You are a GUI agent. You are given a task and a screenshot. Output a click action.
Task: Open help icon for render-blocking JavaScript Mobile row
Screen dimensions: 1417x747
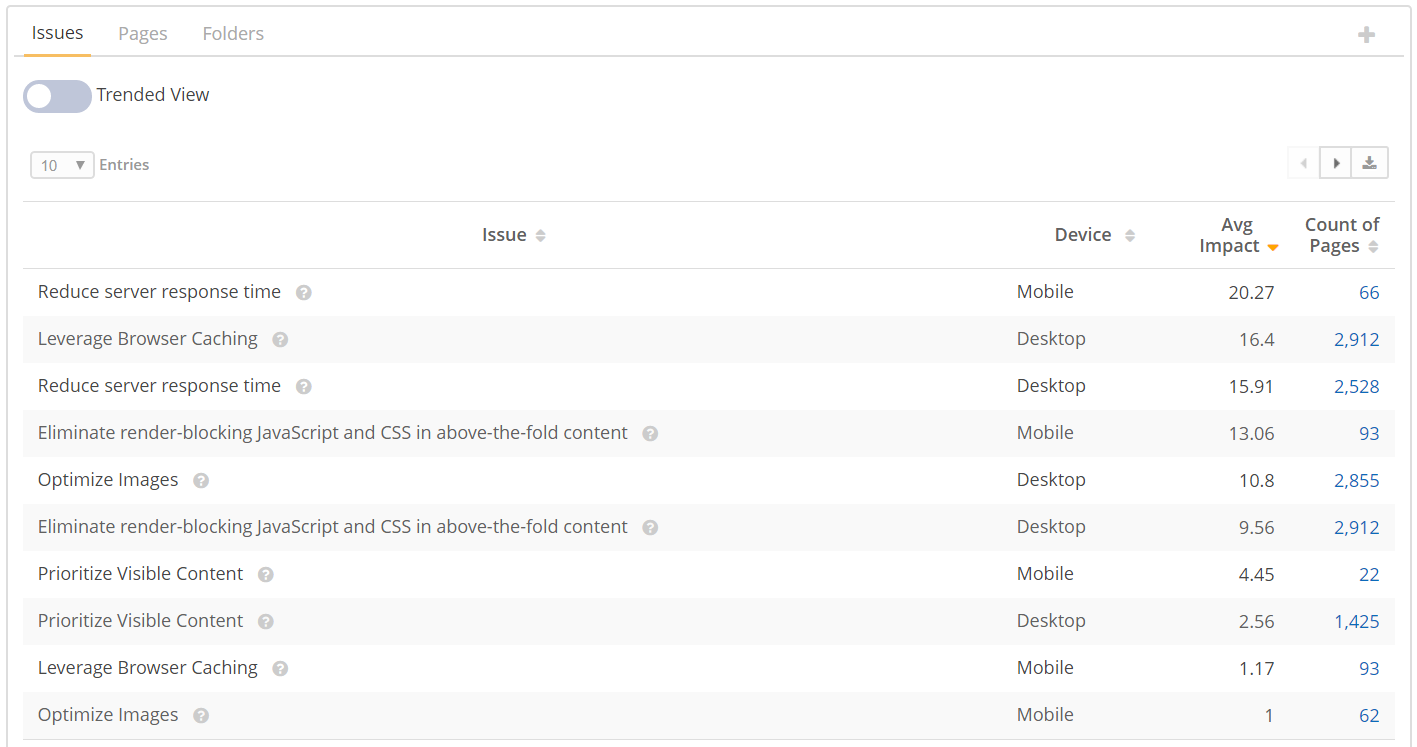click(650, 433)
